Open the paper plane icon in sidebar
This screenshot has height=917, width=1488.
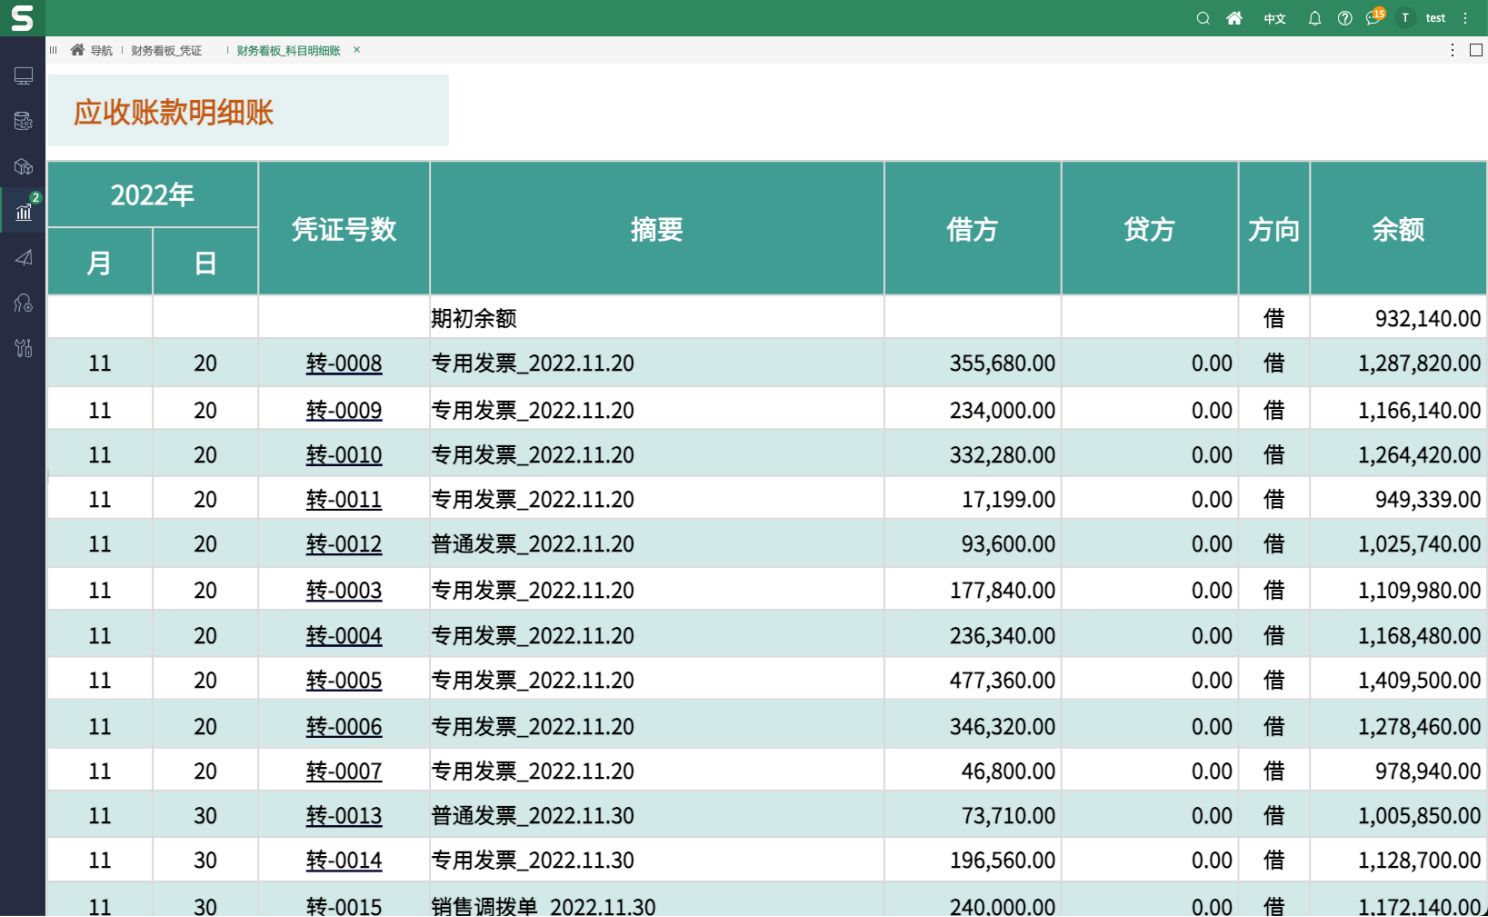click(23, 258)
